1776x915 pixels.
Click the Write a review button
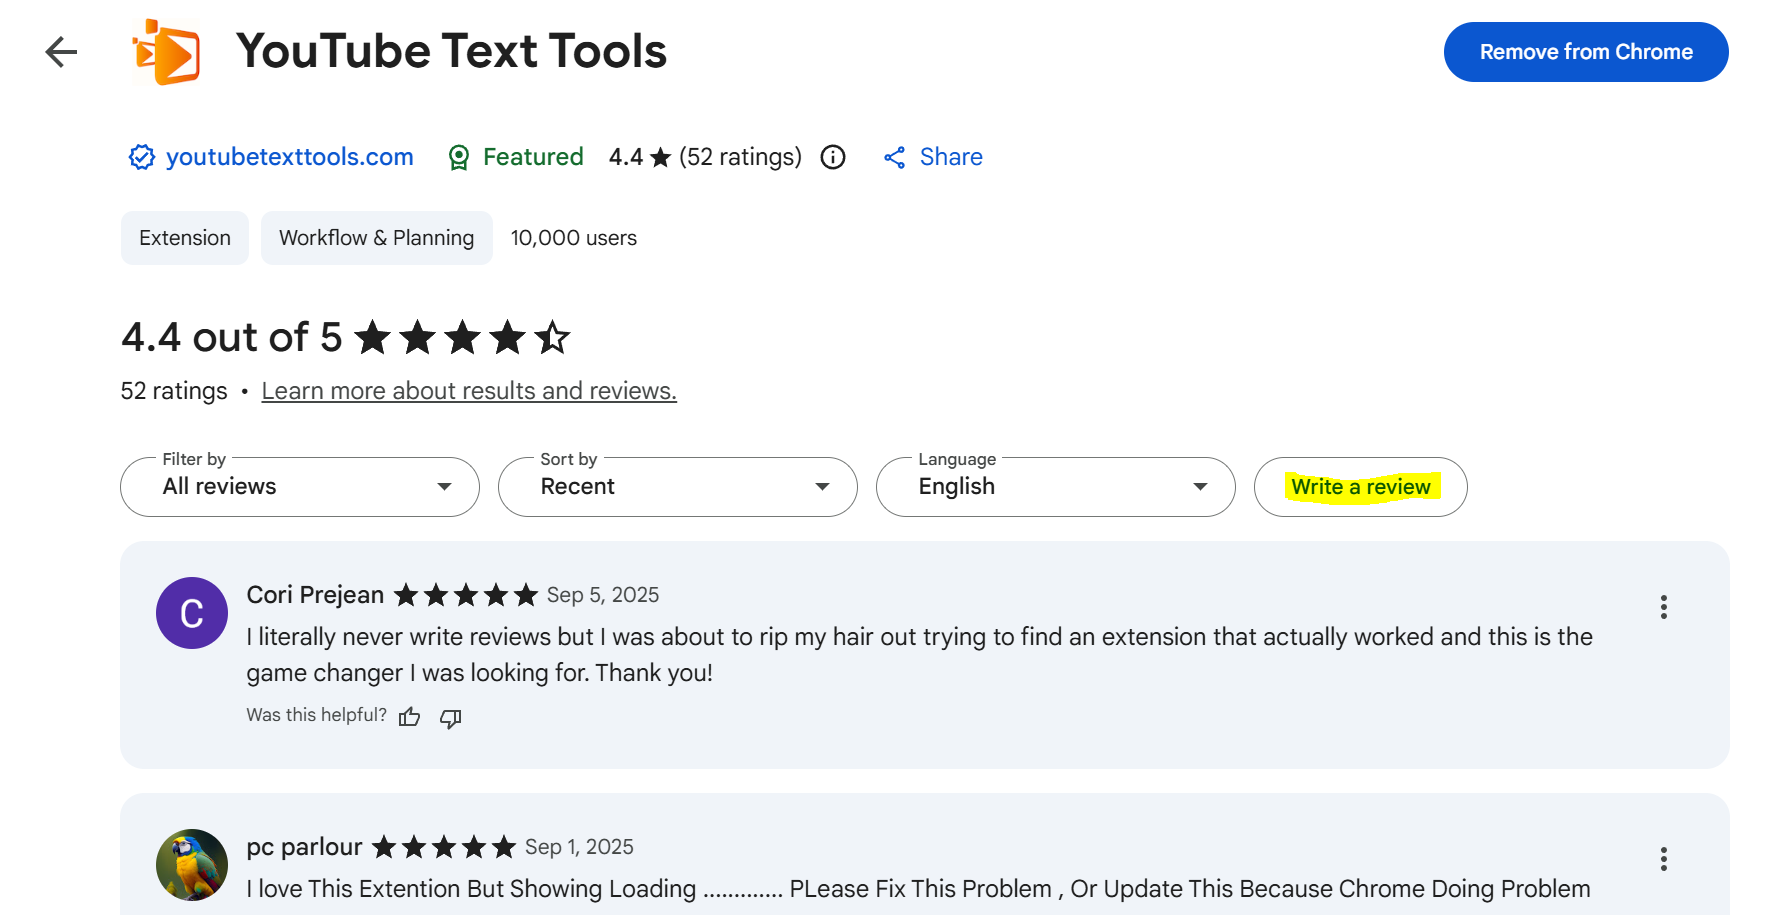point(1360,487)
